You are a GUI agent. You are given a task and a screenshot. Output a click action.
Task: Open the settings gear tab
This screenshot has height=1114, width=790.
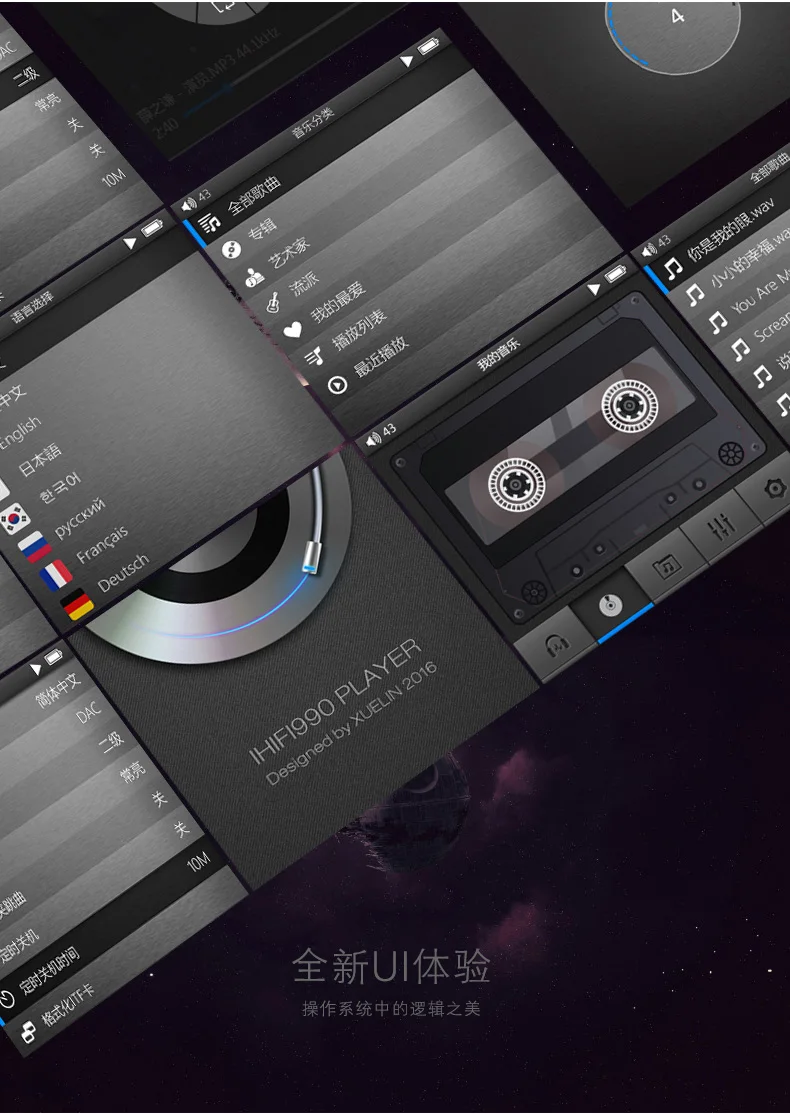[x=774, y=489]
